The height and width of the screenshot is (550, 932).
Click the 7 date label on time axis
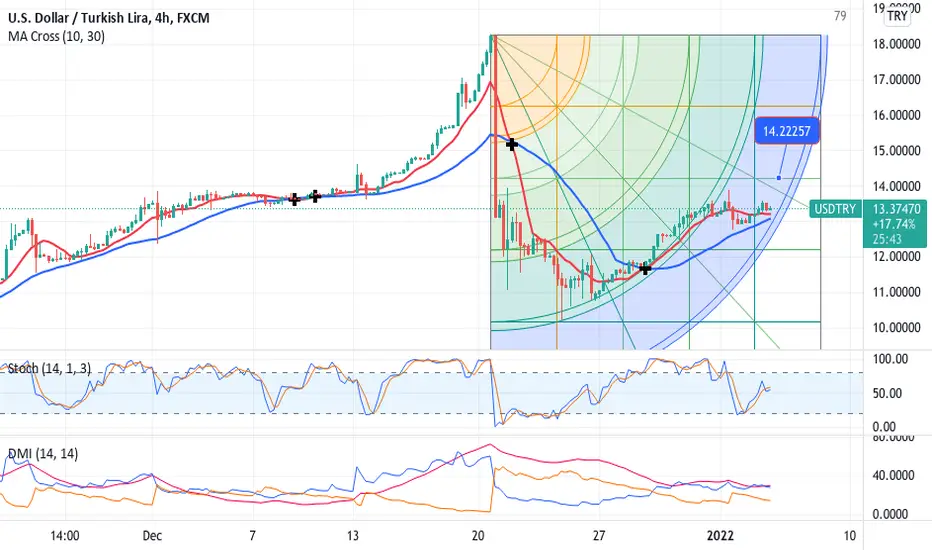coord(253,536)
